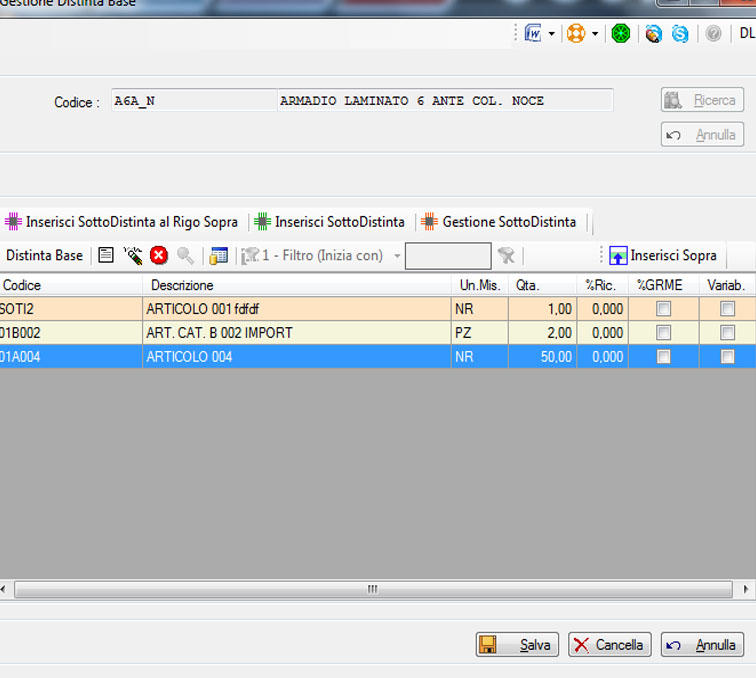
Task: Click the magnifier search icon in grid toolbar
Action: click(185, 256)
